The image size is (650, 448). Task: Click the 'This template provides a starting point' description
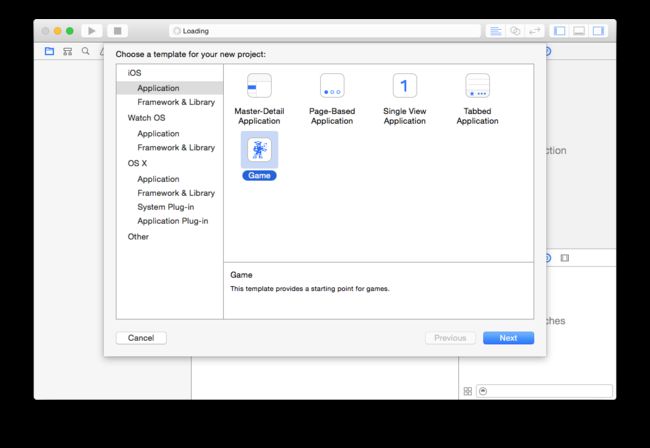[x=310, y=288]
